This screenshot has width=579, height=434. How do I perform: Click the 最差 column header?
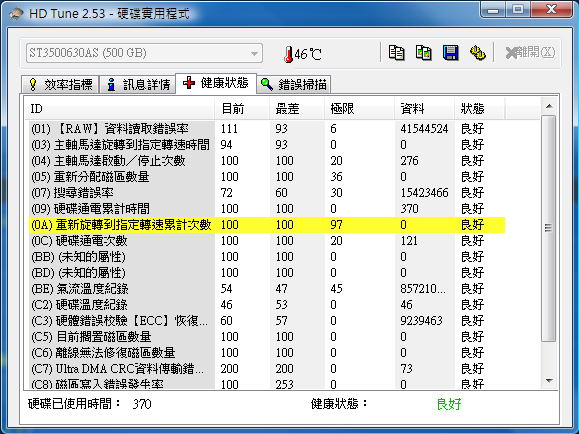(297, 109)
